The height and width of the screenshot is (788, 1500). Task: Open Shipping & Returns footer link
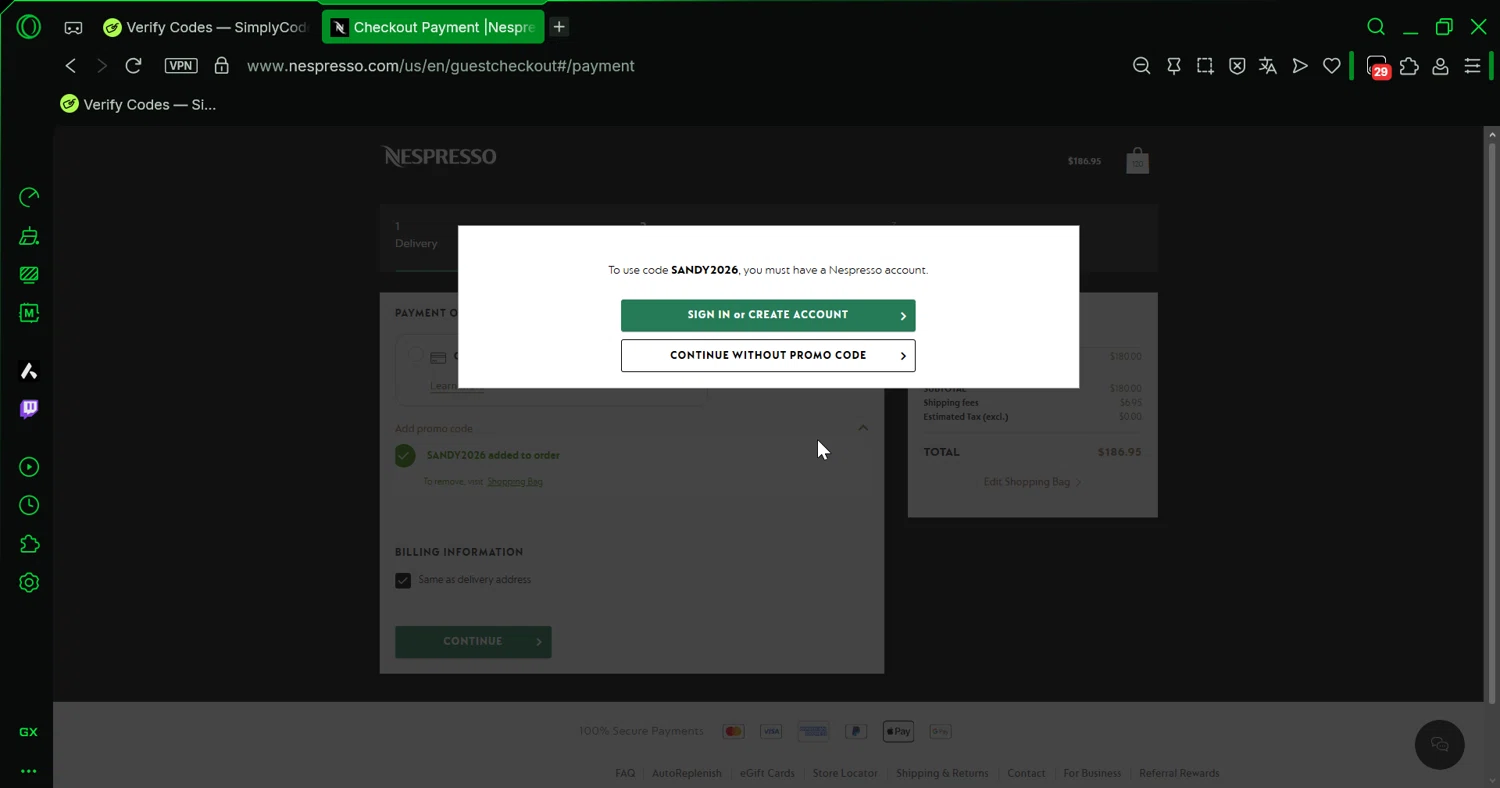pos(942,773)
